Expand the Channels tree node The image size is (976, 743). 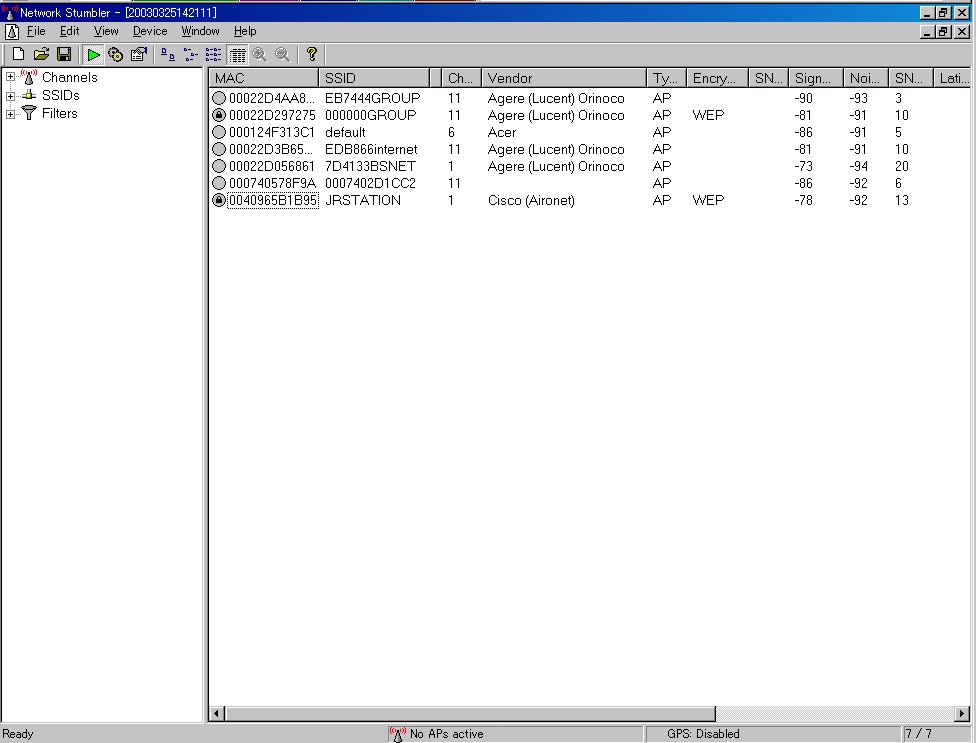11,77
